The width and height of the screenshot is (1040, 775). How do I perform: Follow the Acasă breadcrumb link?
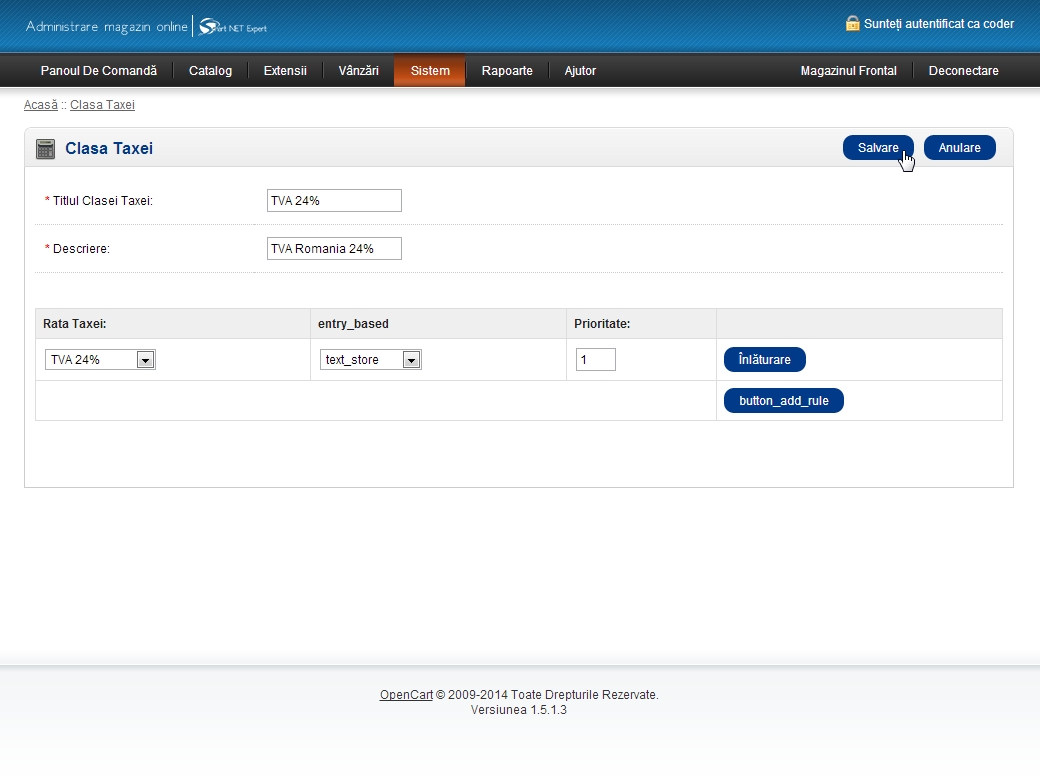tap(41, 105)
